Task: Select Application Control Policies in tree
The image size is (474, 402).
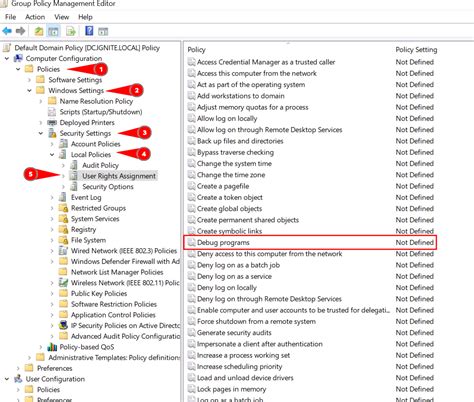Action: (113, 315)
